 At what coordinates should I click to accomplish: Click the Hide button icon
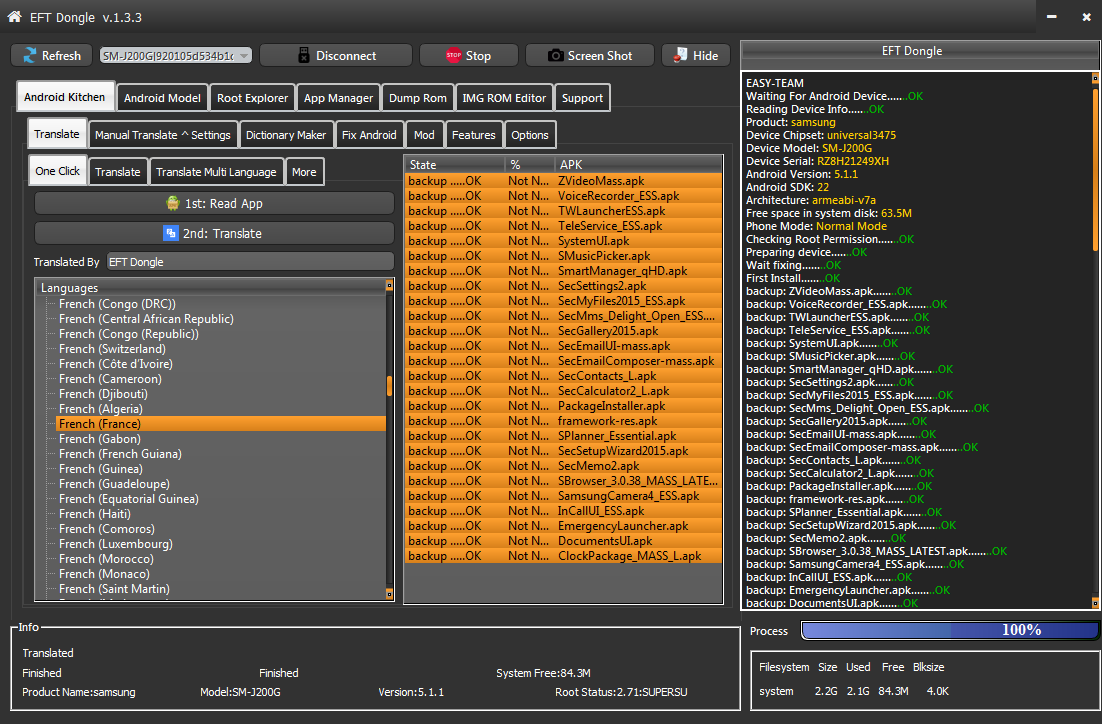[680, 56]
